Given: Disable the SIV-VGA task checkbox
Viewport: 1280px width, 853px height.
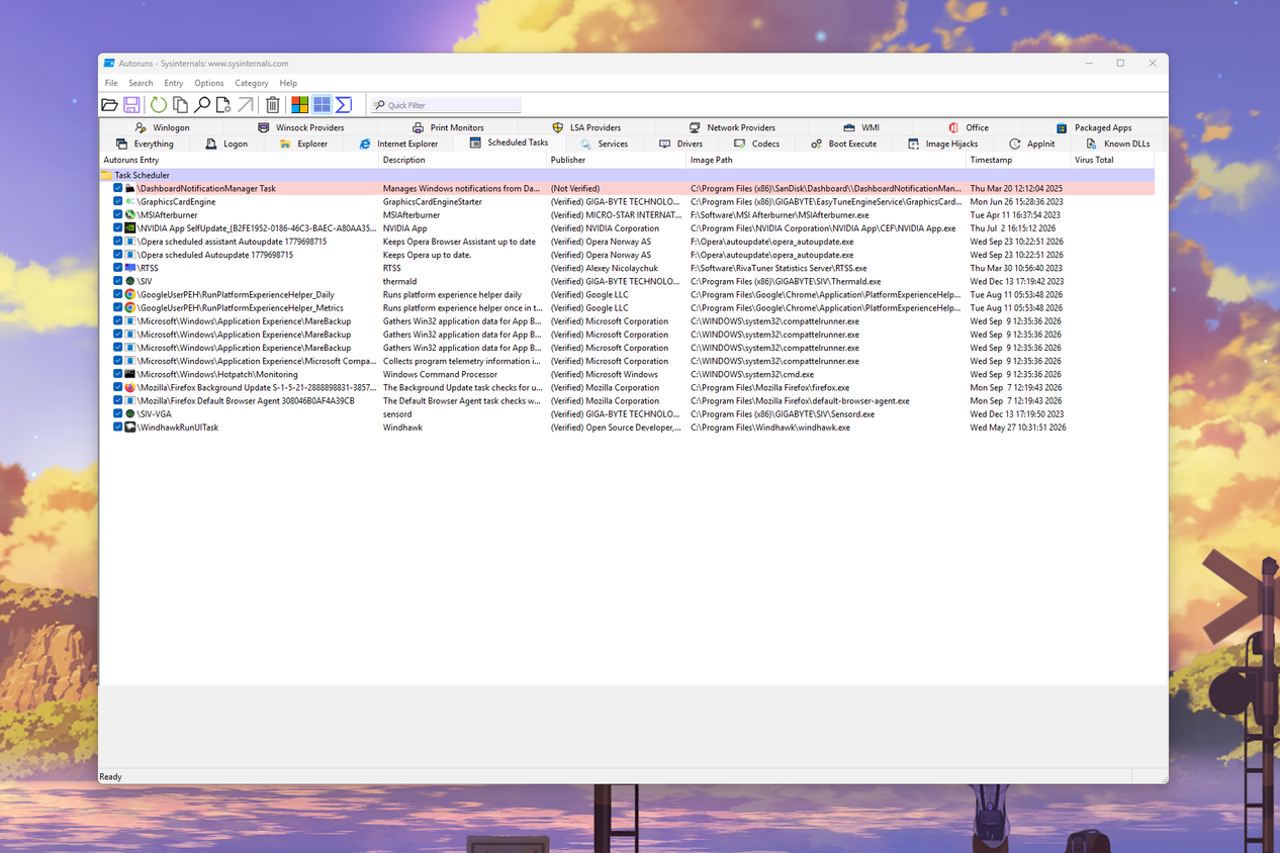Looking at the screenshot, I should 118,414.
